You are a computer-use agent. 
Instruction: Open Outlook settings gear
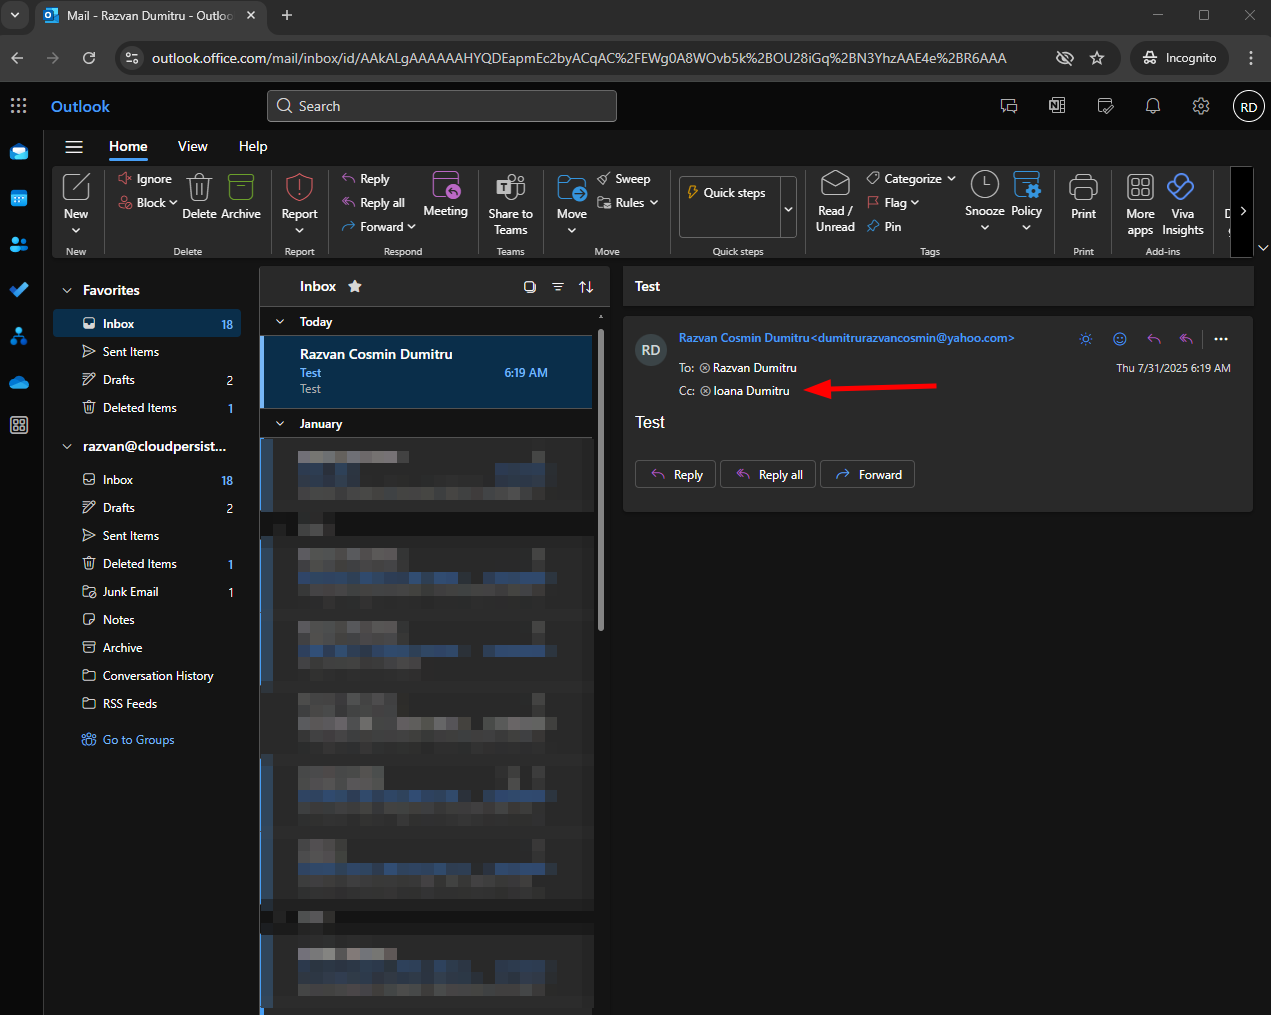point(1201,106)
